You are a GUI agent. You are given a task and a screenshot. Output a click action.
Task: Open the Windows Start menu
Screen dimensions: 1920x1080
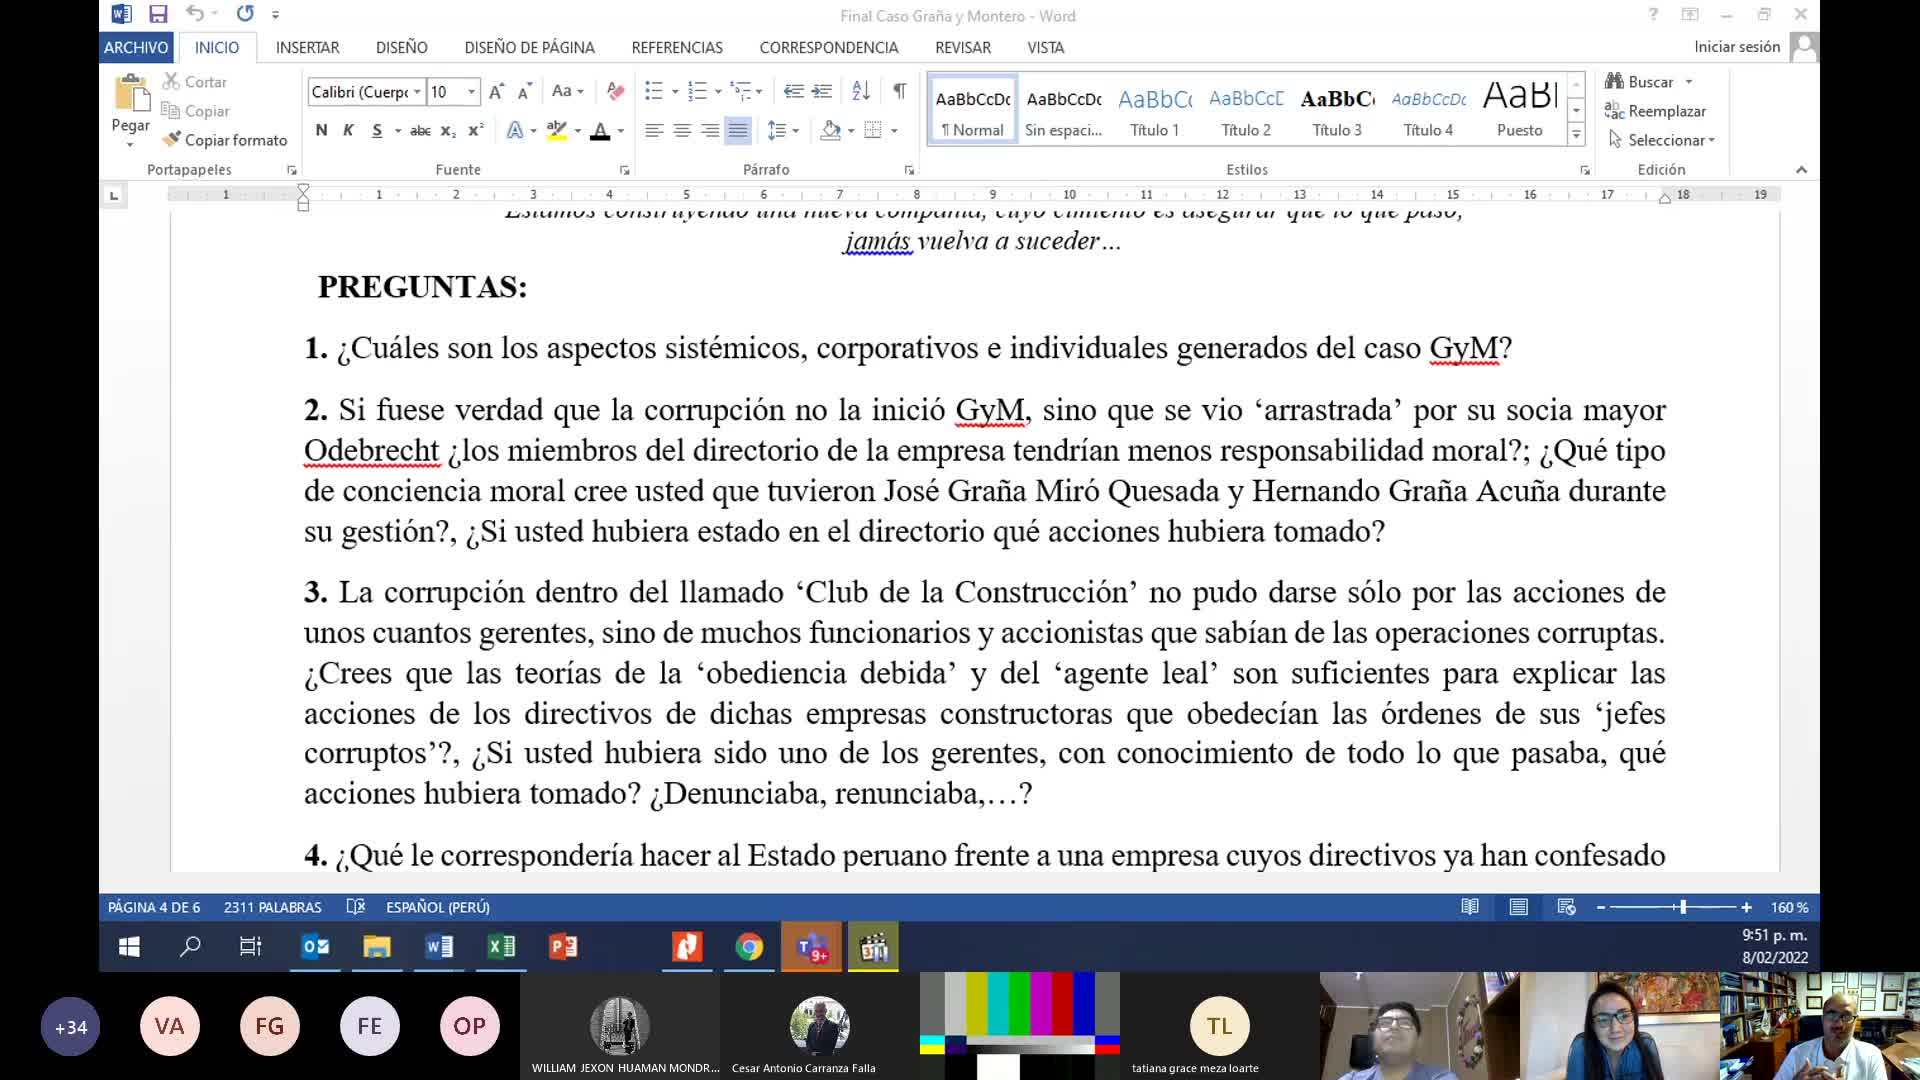[129, 946]
